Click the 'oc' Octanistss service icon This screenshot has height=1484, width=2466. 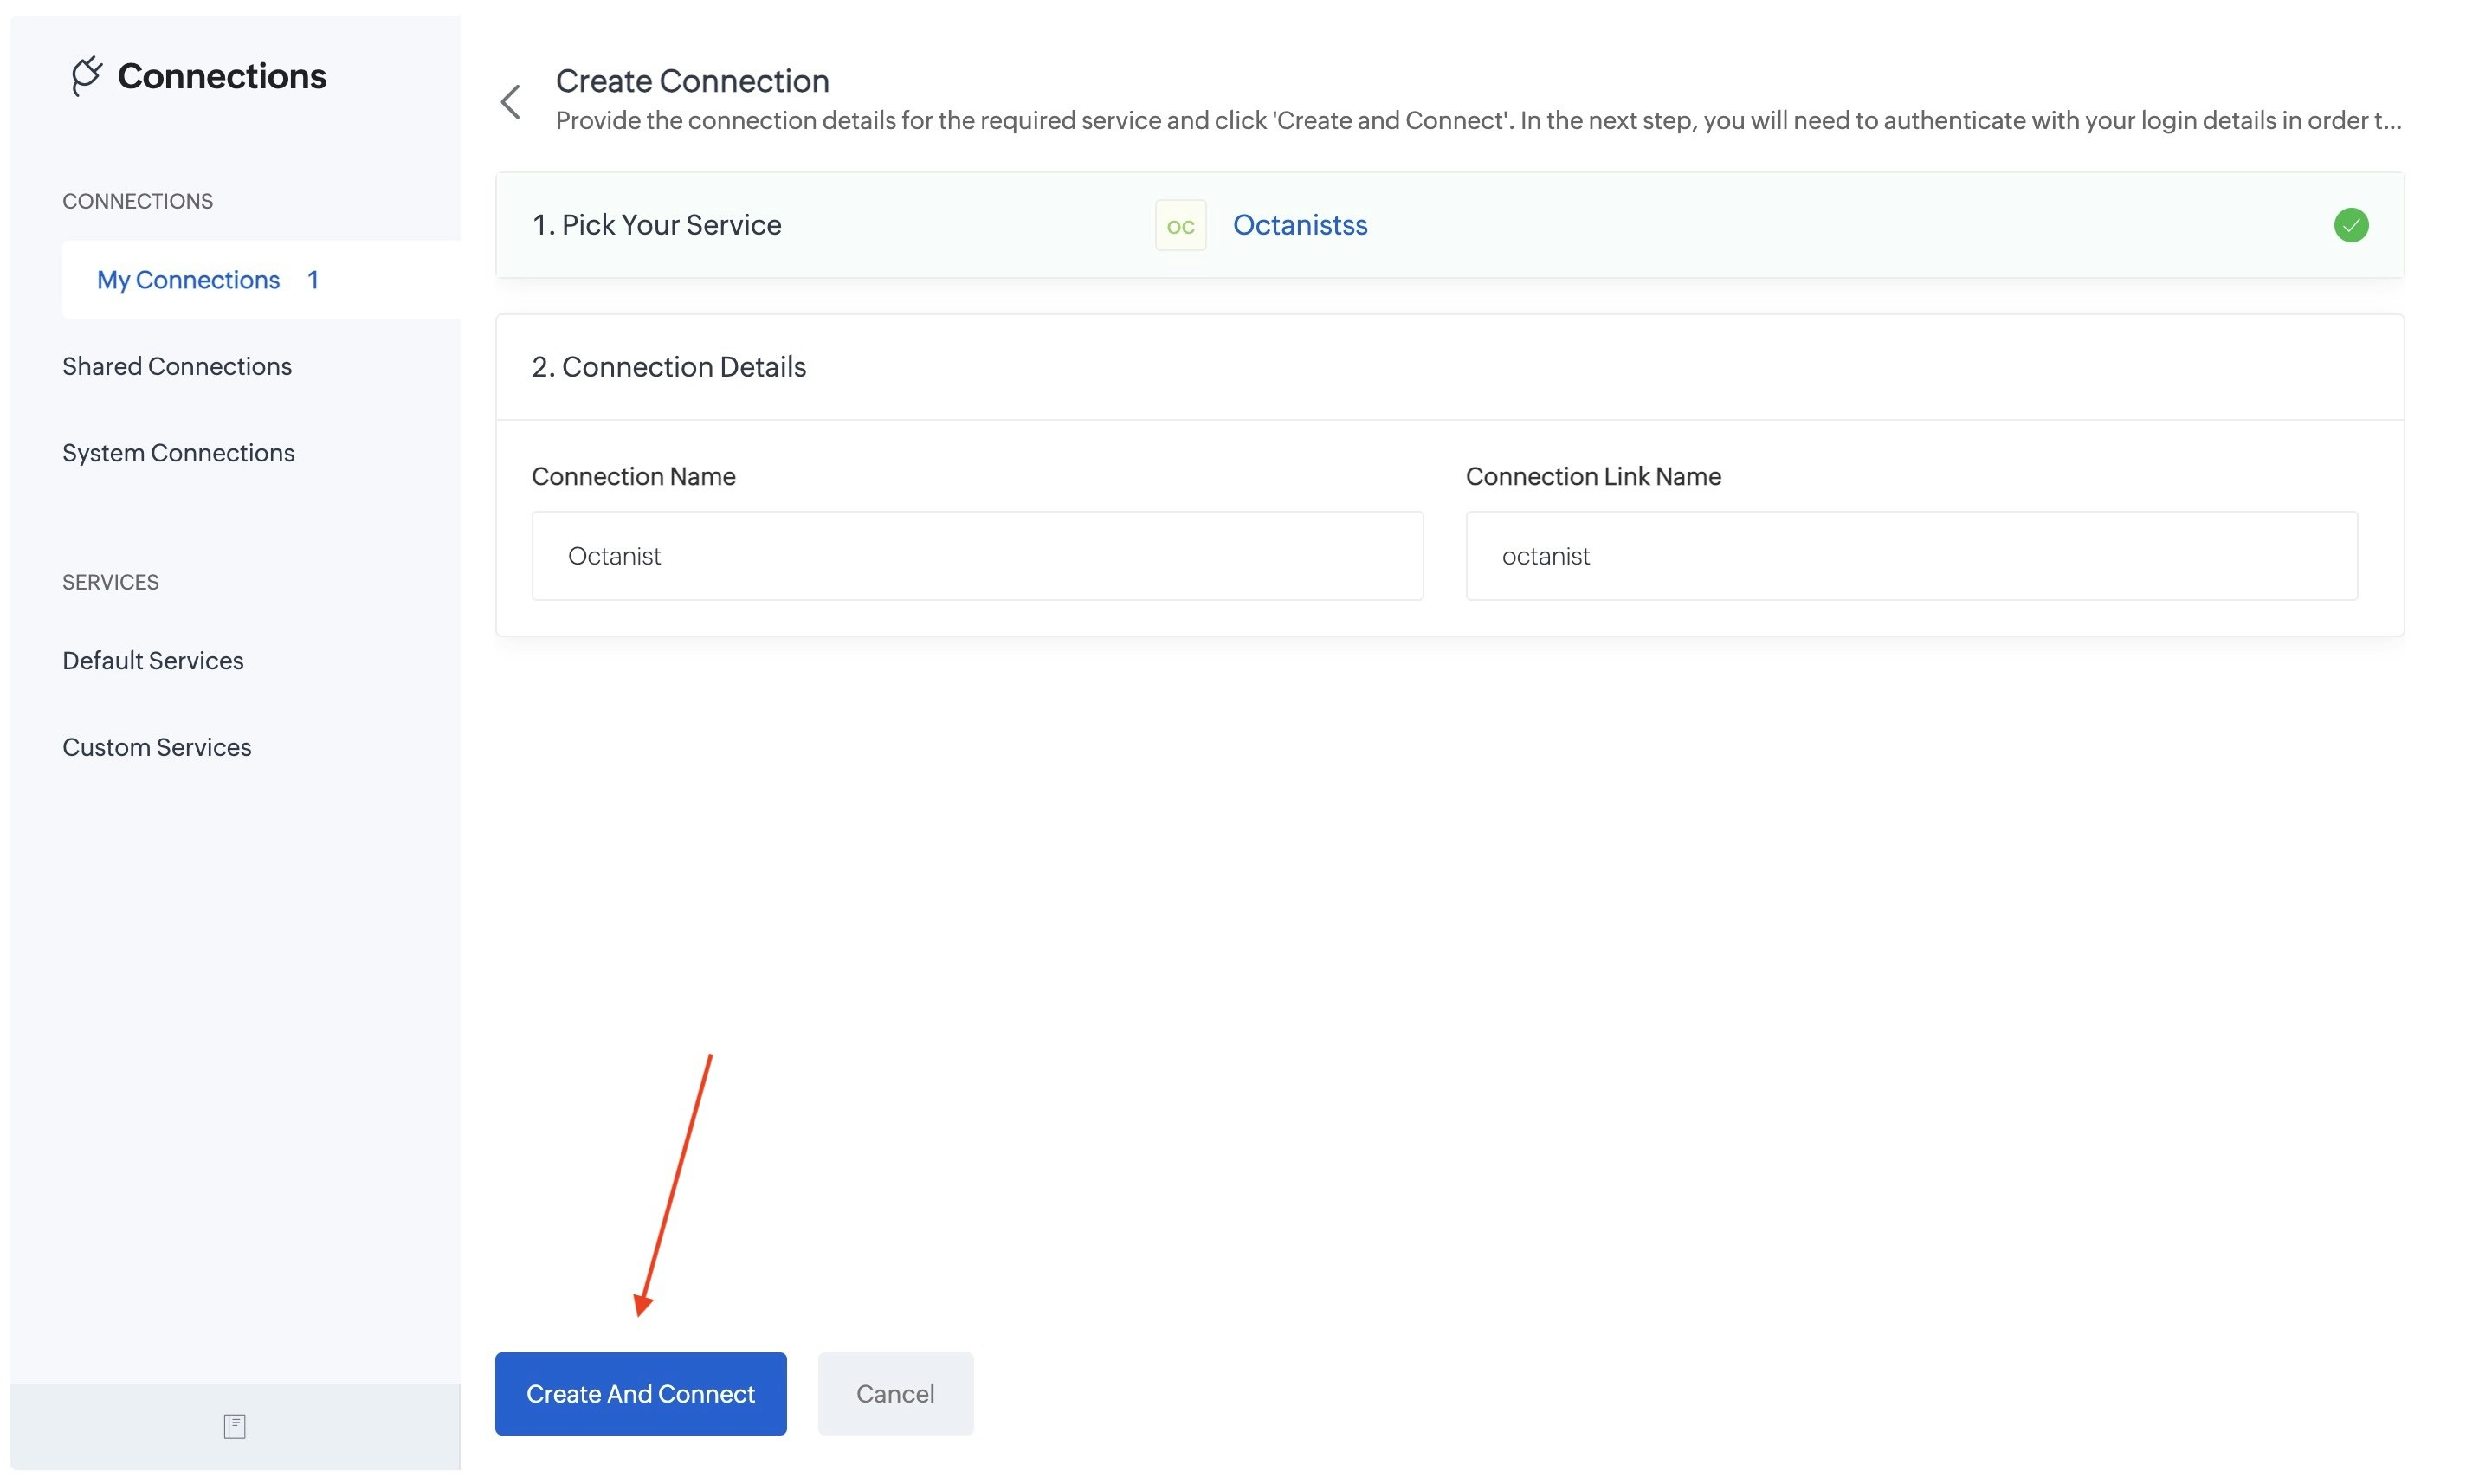pyautogui.click(x=1180, y=225)
